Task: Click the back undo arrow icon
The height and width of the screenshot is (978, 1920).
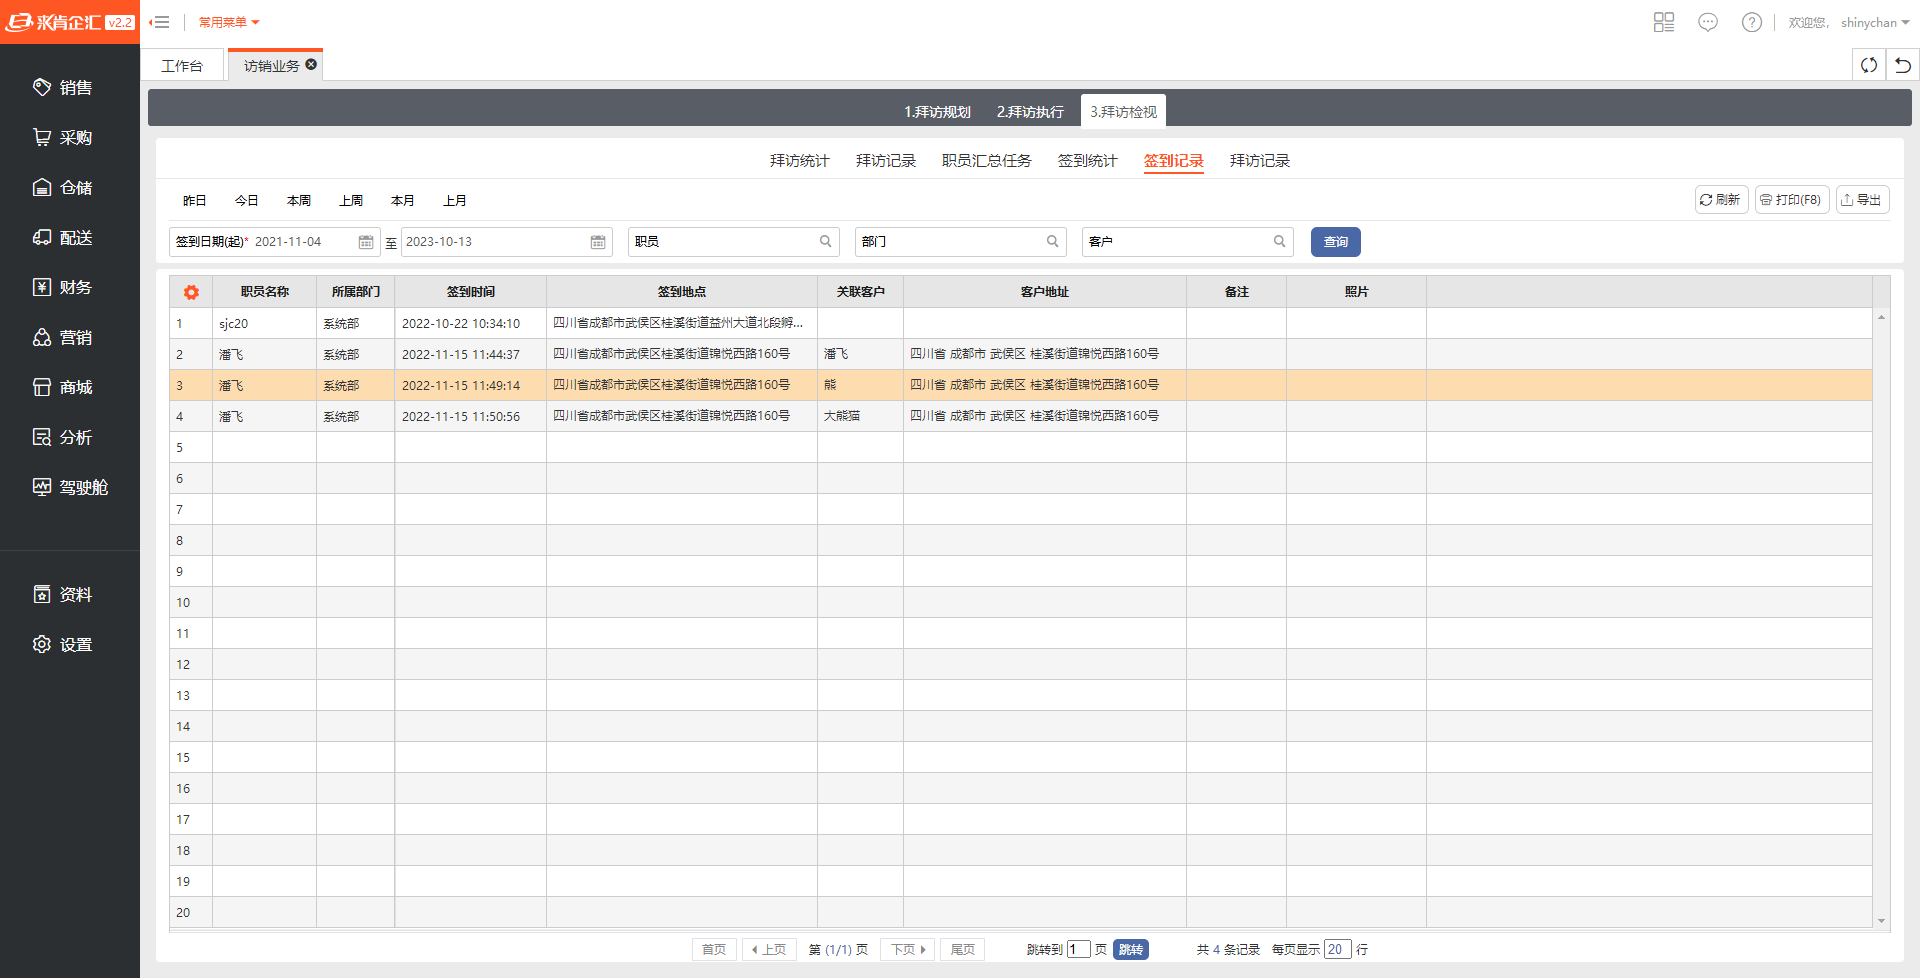Action: click(1903, 65)
